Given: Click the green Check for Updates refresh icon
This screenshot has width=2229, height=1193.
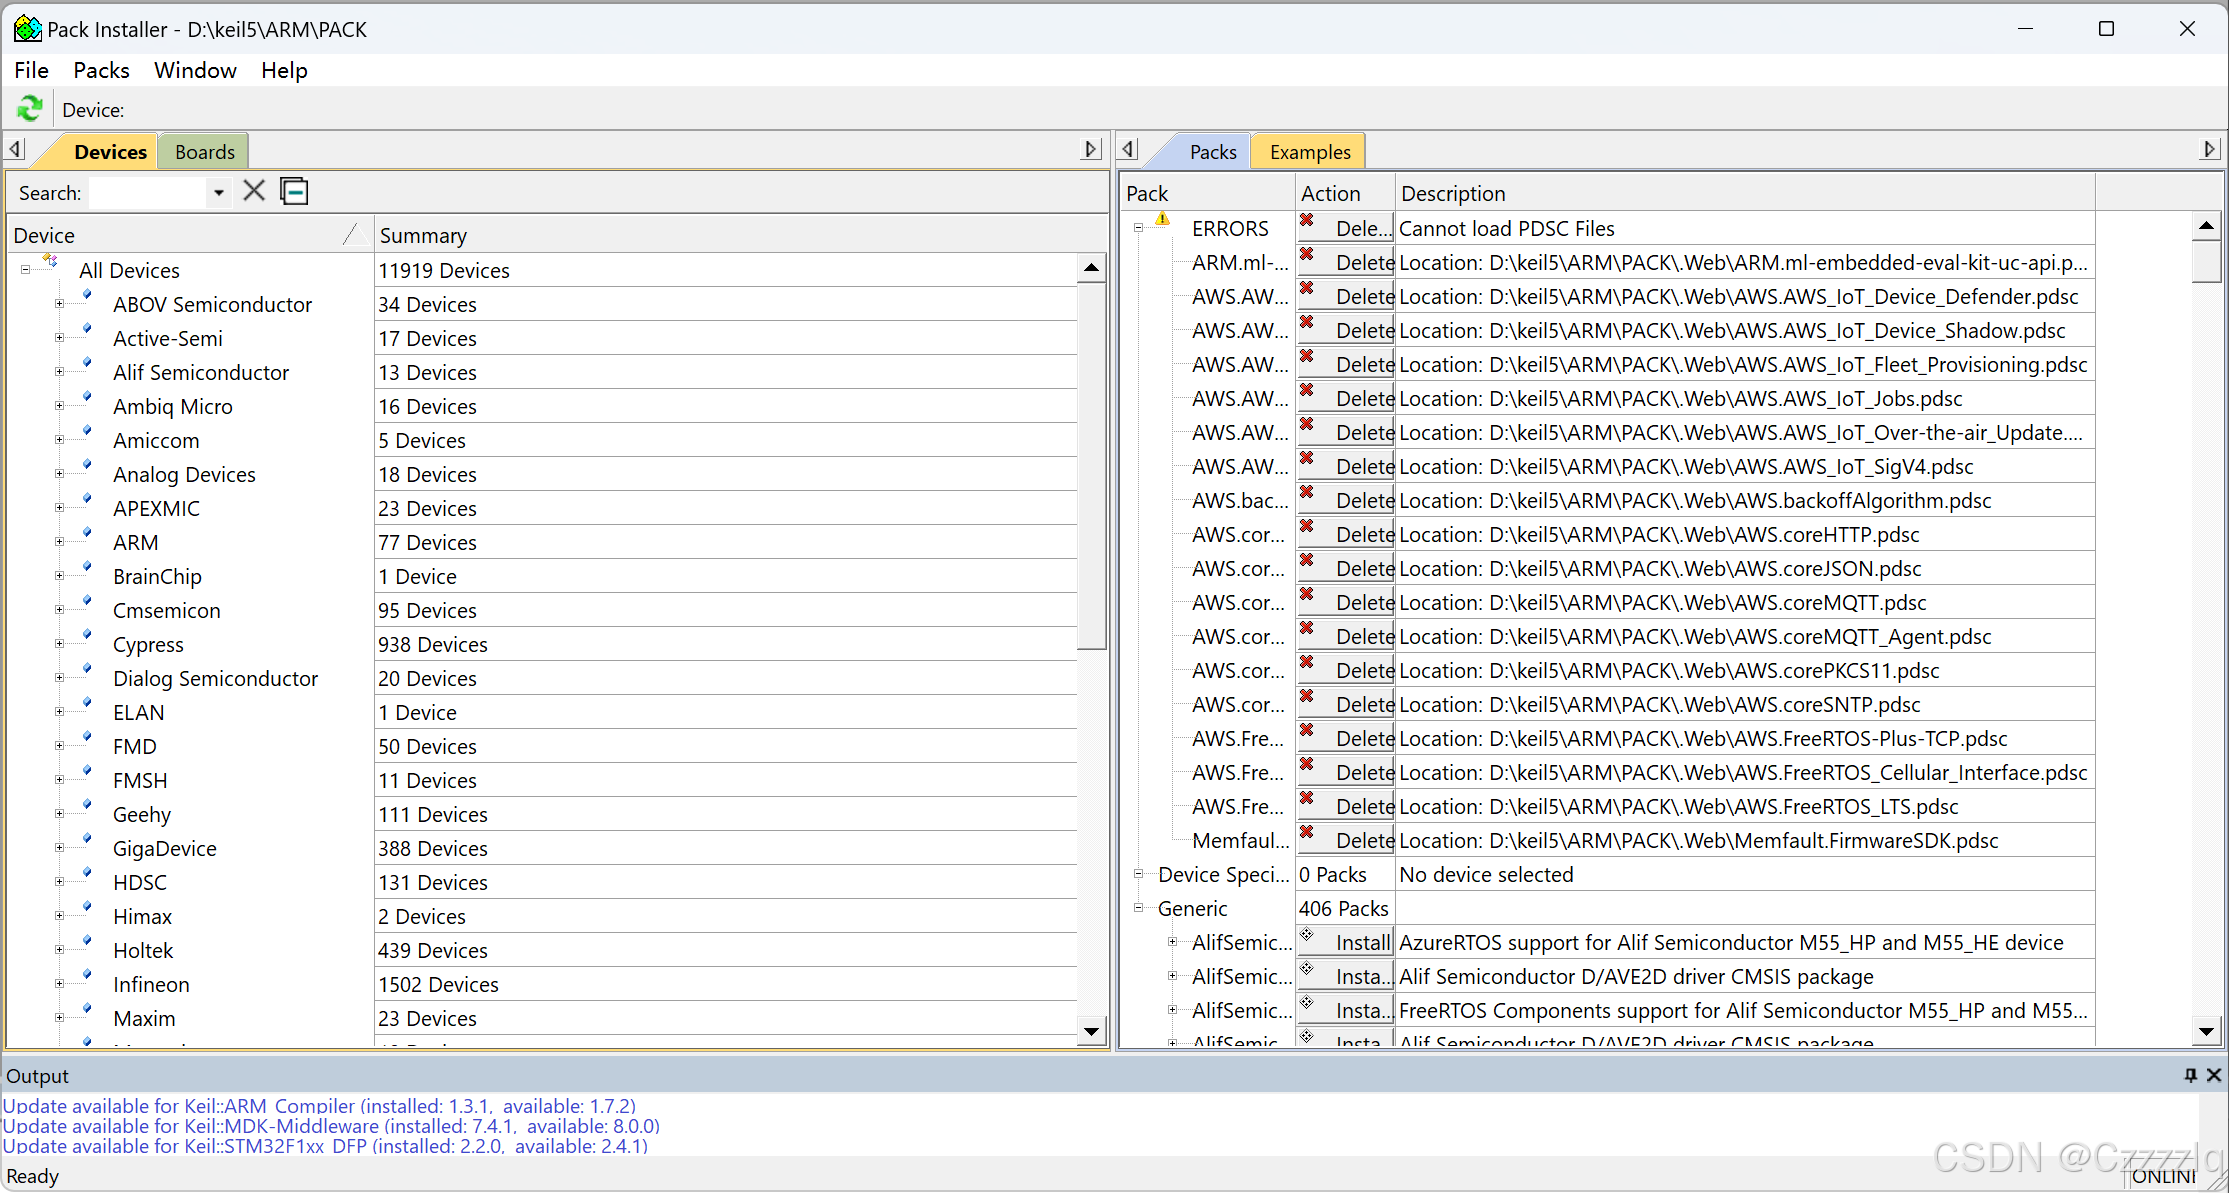Looking at the screenshot, I should pyautogui.click(x=29, y=108).
